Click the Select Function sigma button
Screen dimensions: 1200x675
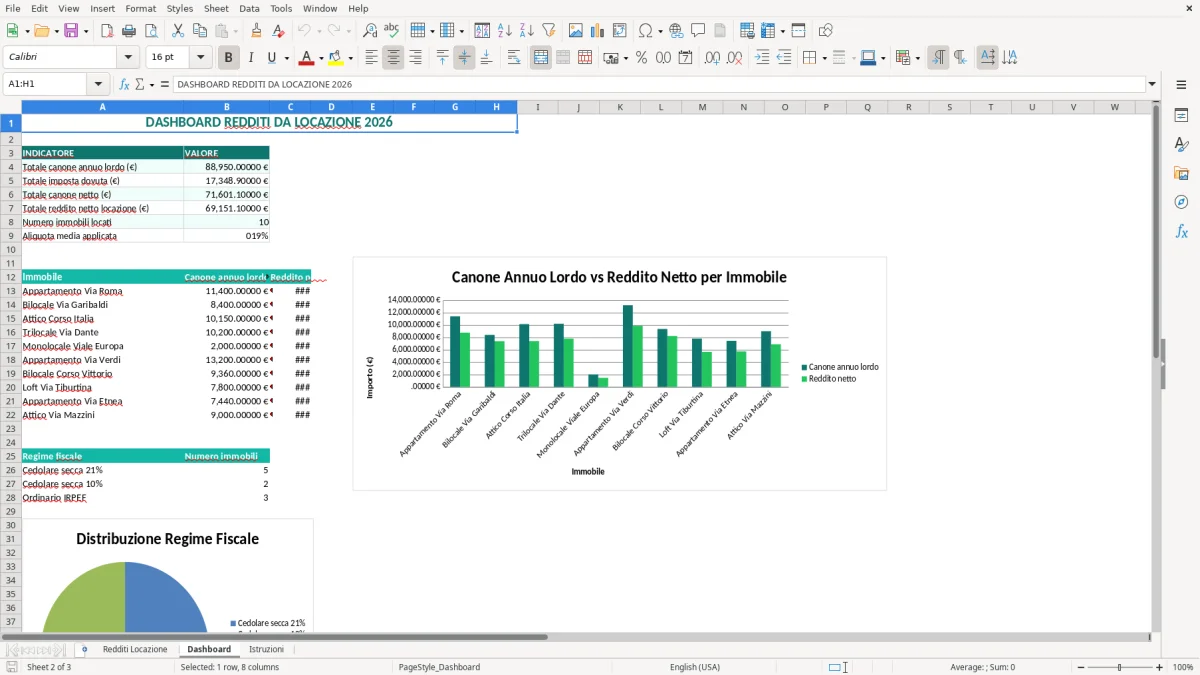[140, 84]
